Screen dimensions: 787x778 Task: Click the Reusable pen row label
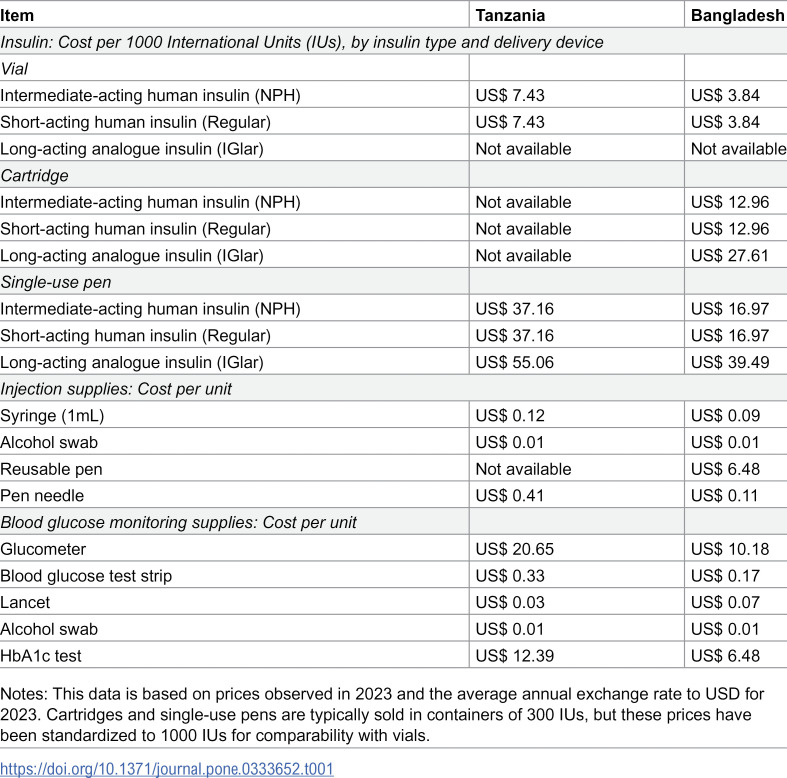[x=51, y=469]
